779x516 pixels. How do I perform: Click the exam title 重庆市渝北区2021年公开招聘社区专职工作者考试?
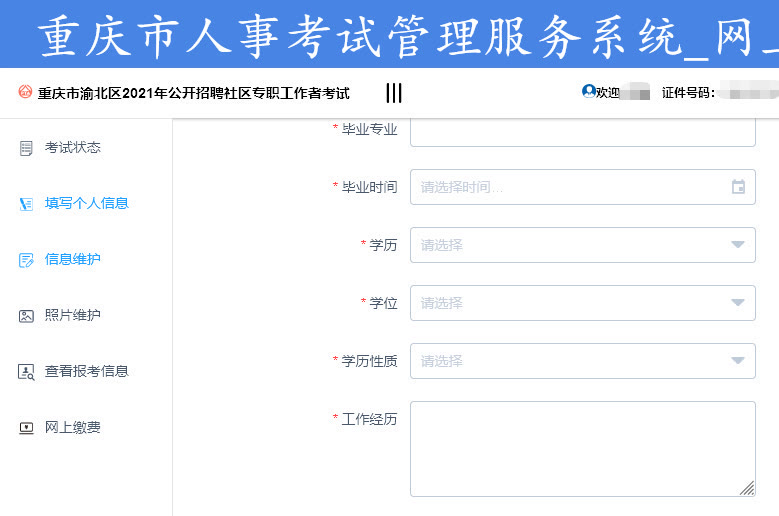(194, 93)
